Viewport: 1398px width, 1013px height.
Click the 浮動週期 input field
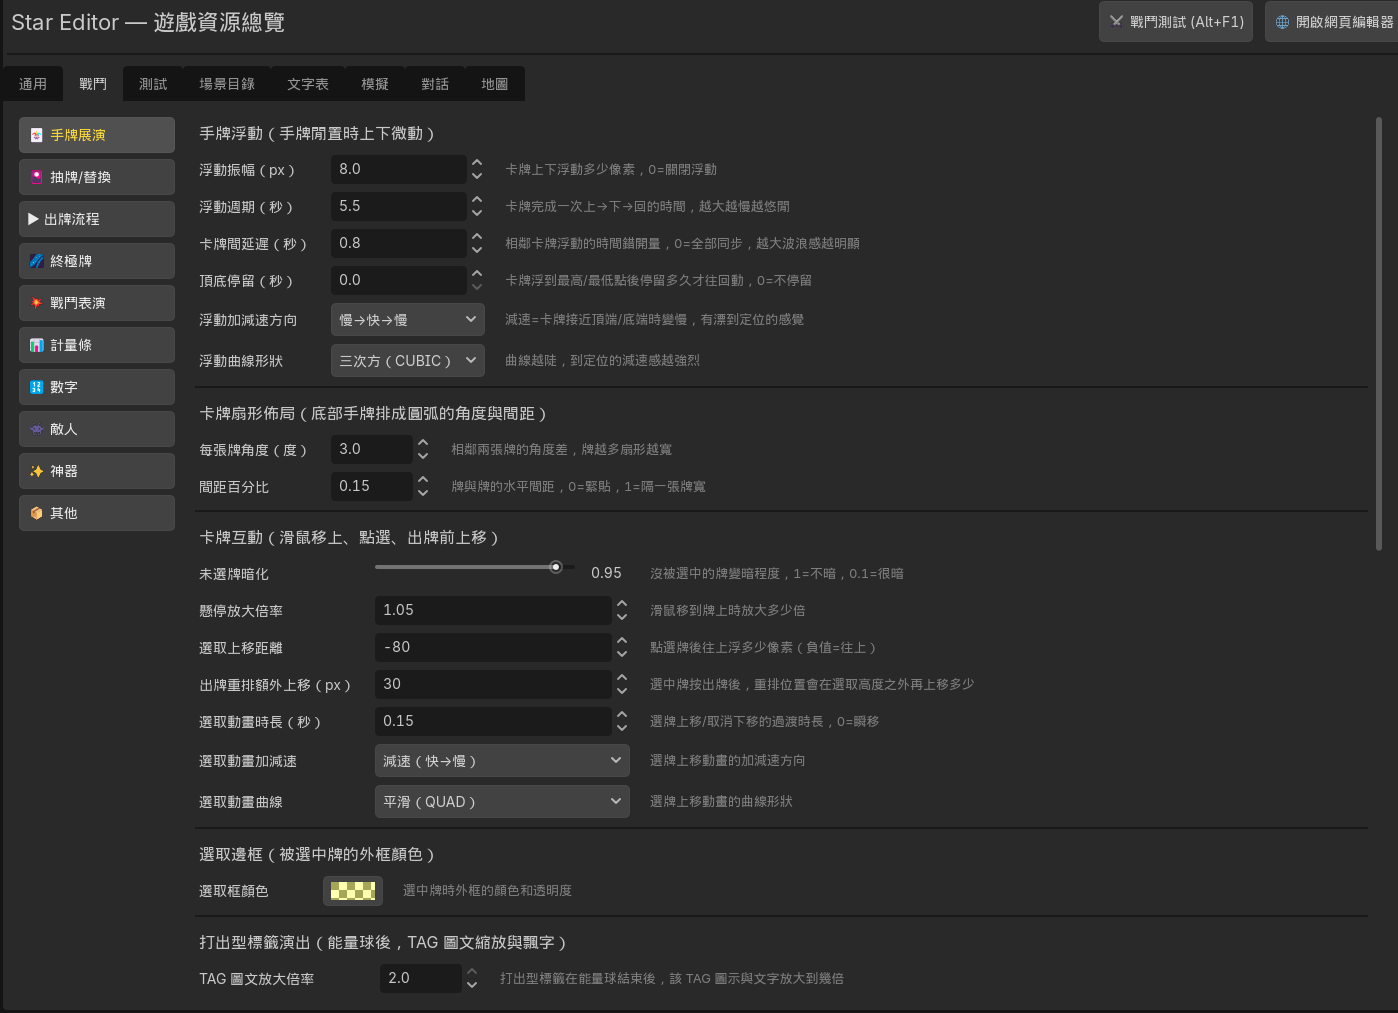398,206
